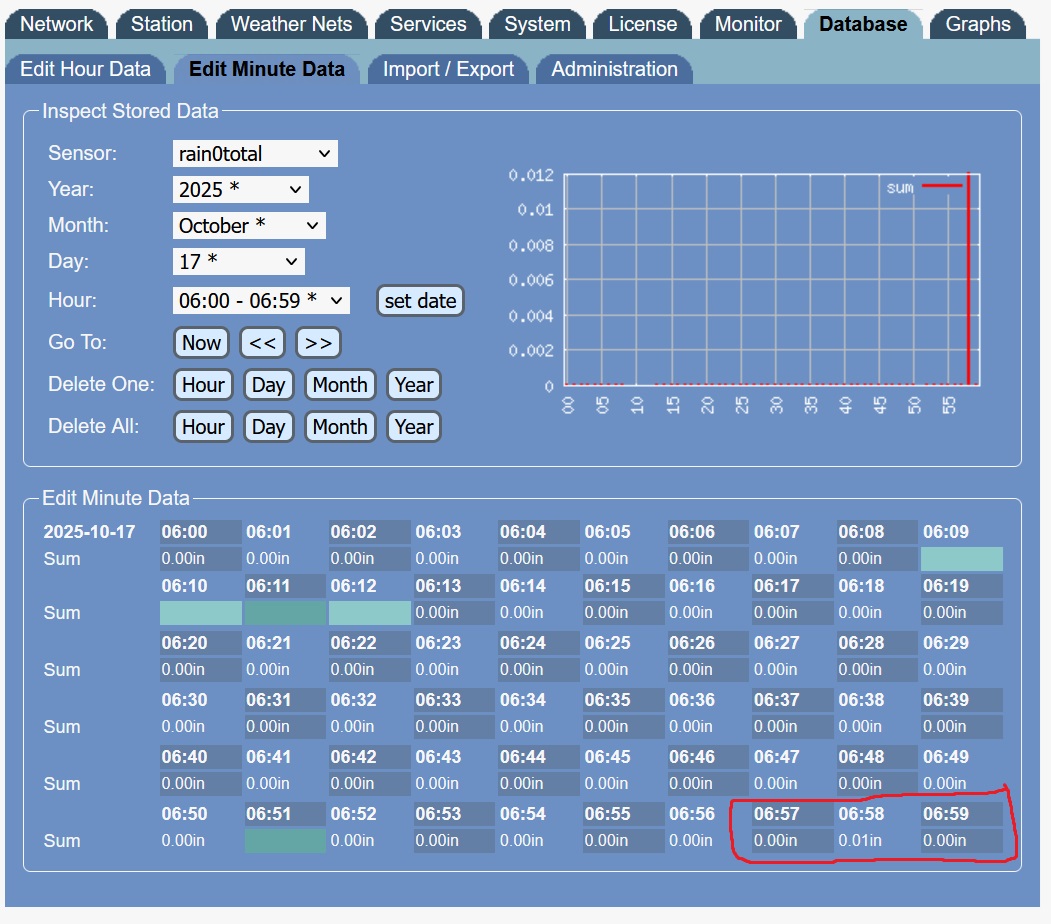Image resolution: width=1051 pixels, height=924 pixels.
Task: Select the Import / Export sub-tab
Action: [448, 69]
